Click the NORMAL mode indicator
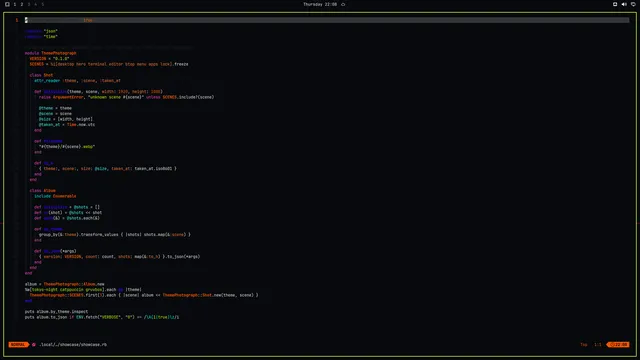640x360 pixels. point(18,344)
